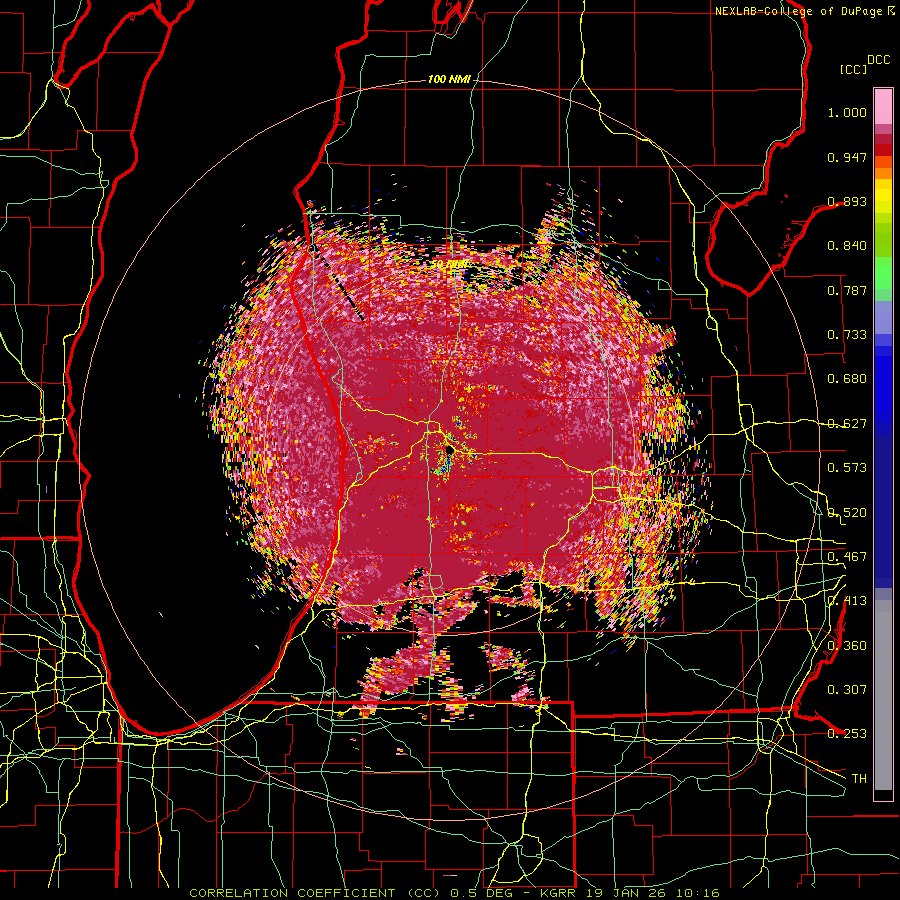Click the 0.360 scale value
The image size is (900, 900).
click(x=847, y=646)
